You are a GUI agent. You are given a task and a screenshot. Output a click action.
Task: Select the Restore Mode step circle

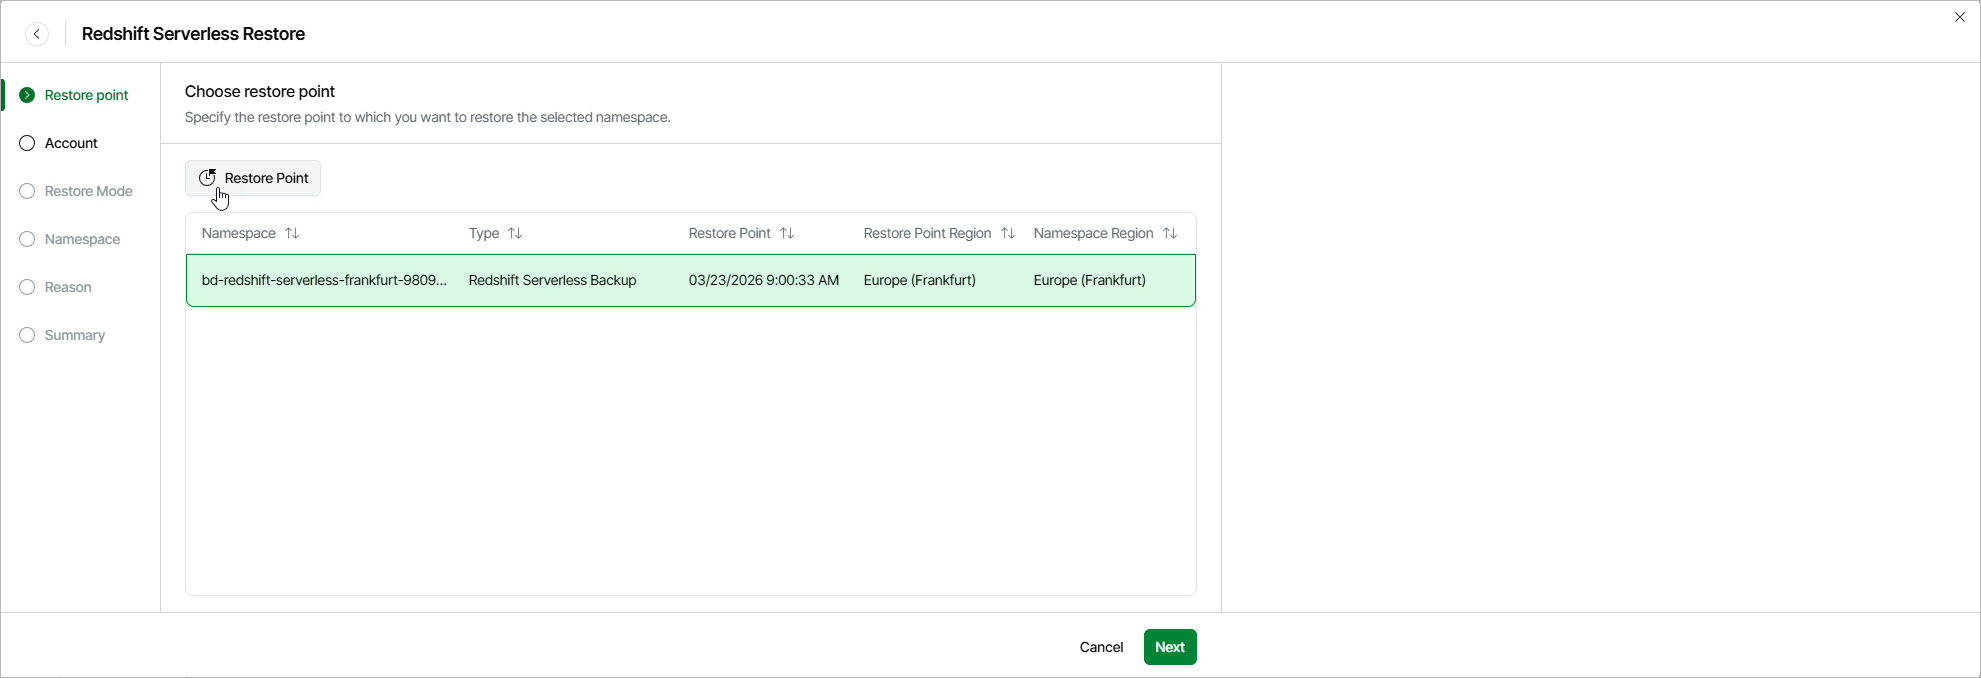coord(27,191)
